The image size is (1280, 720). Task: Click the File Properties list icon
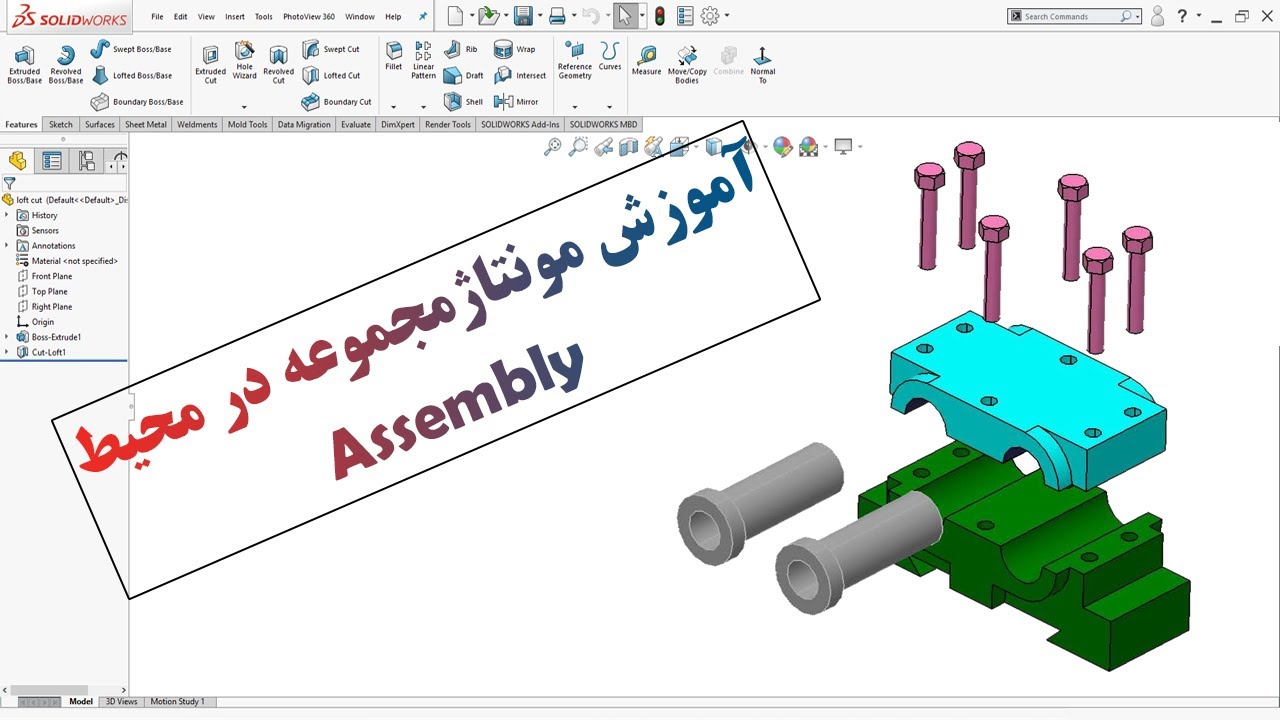[685, 16]
